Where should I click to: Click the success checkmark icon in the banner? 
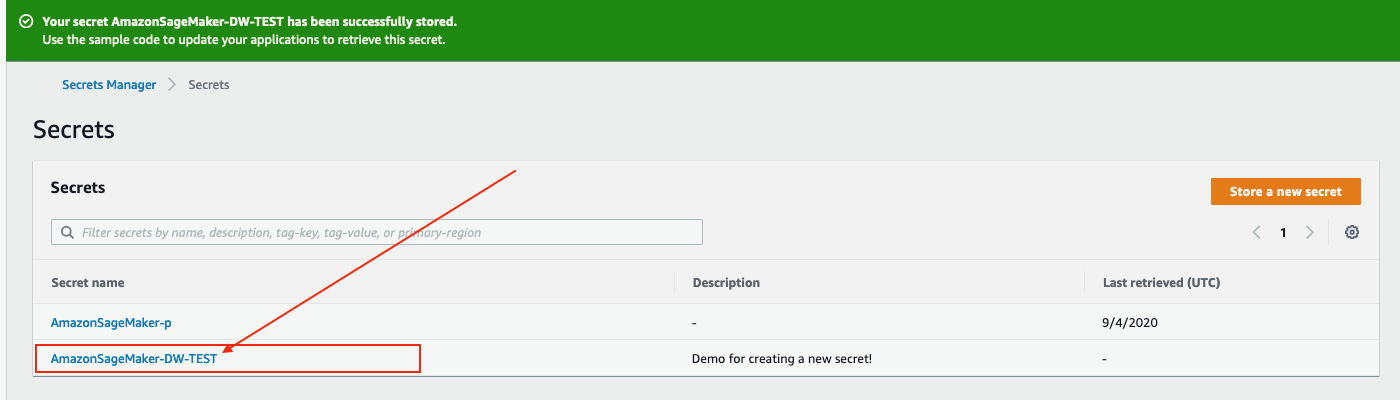26,21
